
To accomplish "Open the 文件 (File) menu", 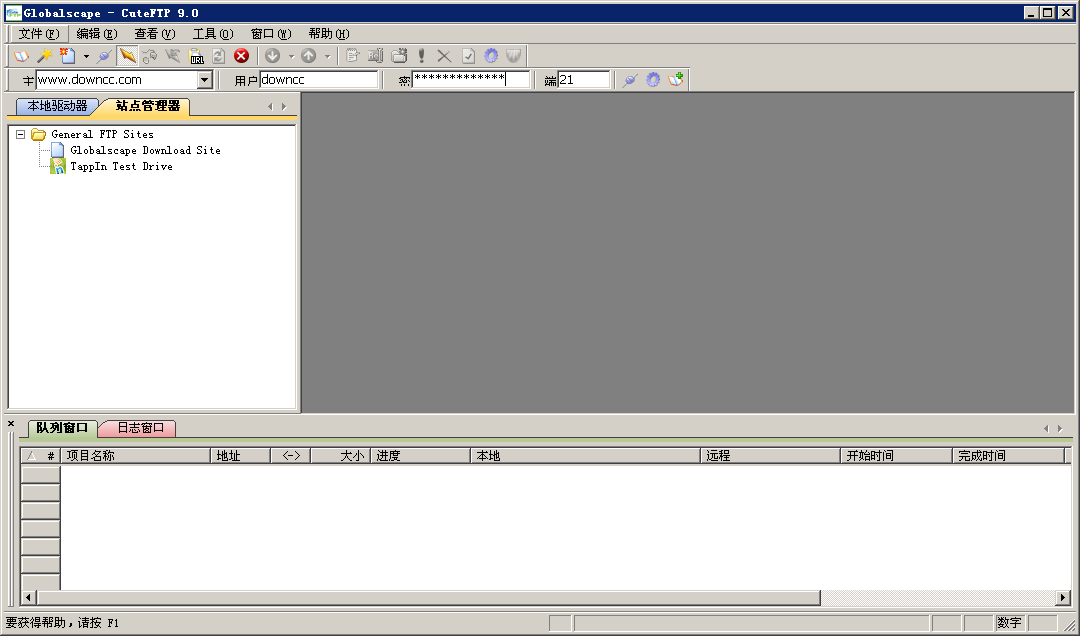I will point(38,34).
